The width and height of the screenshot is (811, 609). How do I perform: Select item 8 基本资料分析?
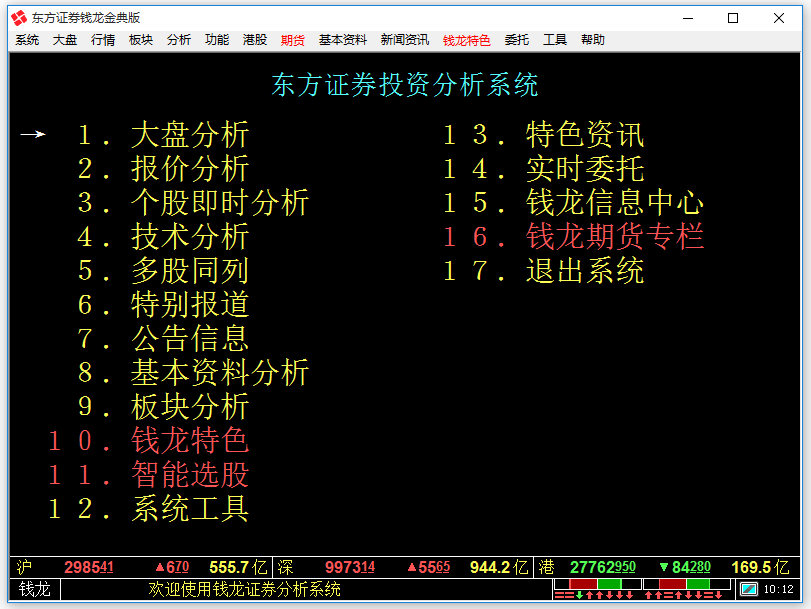click(x=193, y=373)
